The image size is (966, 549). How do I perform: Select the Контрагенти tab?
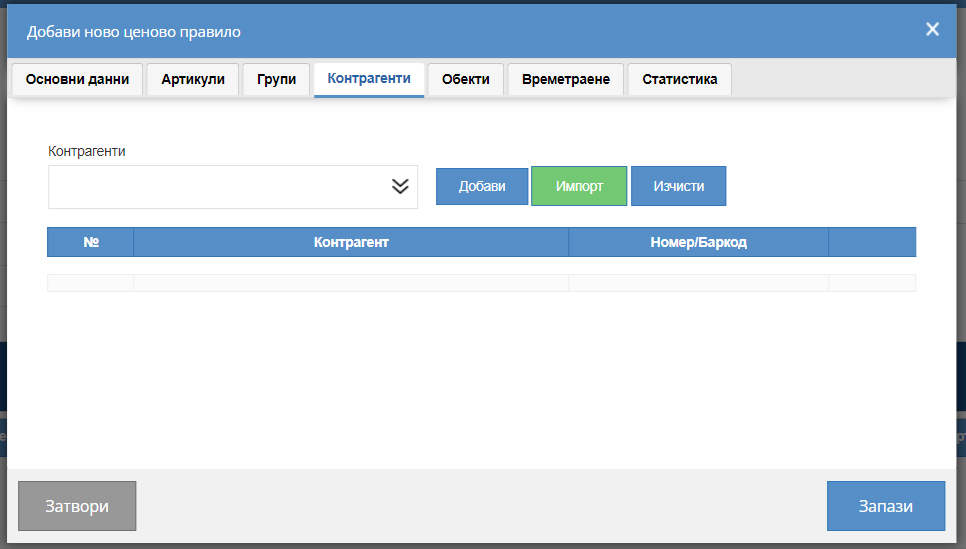(x=369, y=79)
